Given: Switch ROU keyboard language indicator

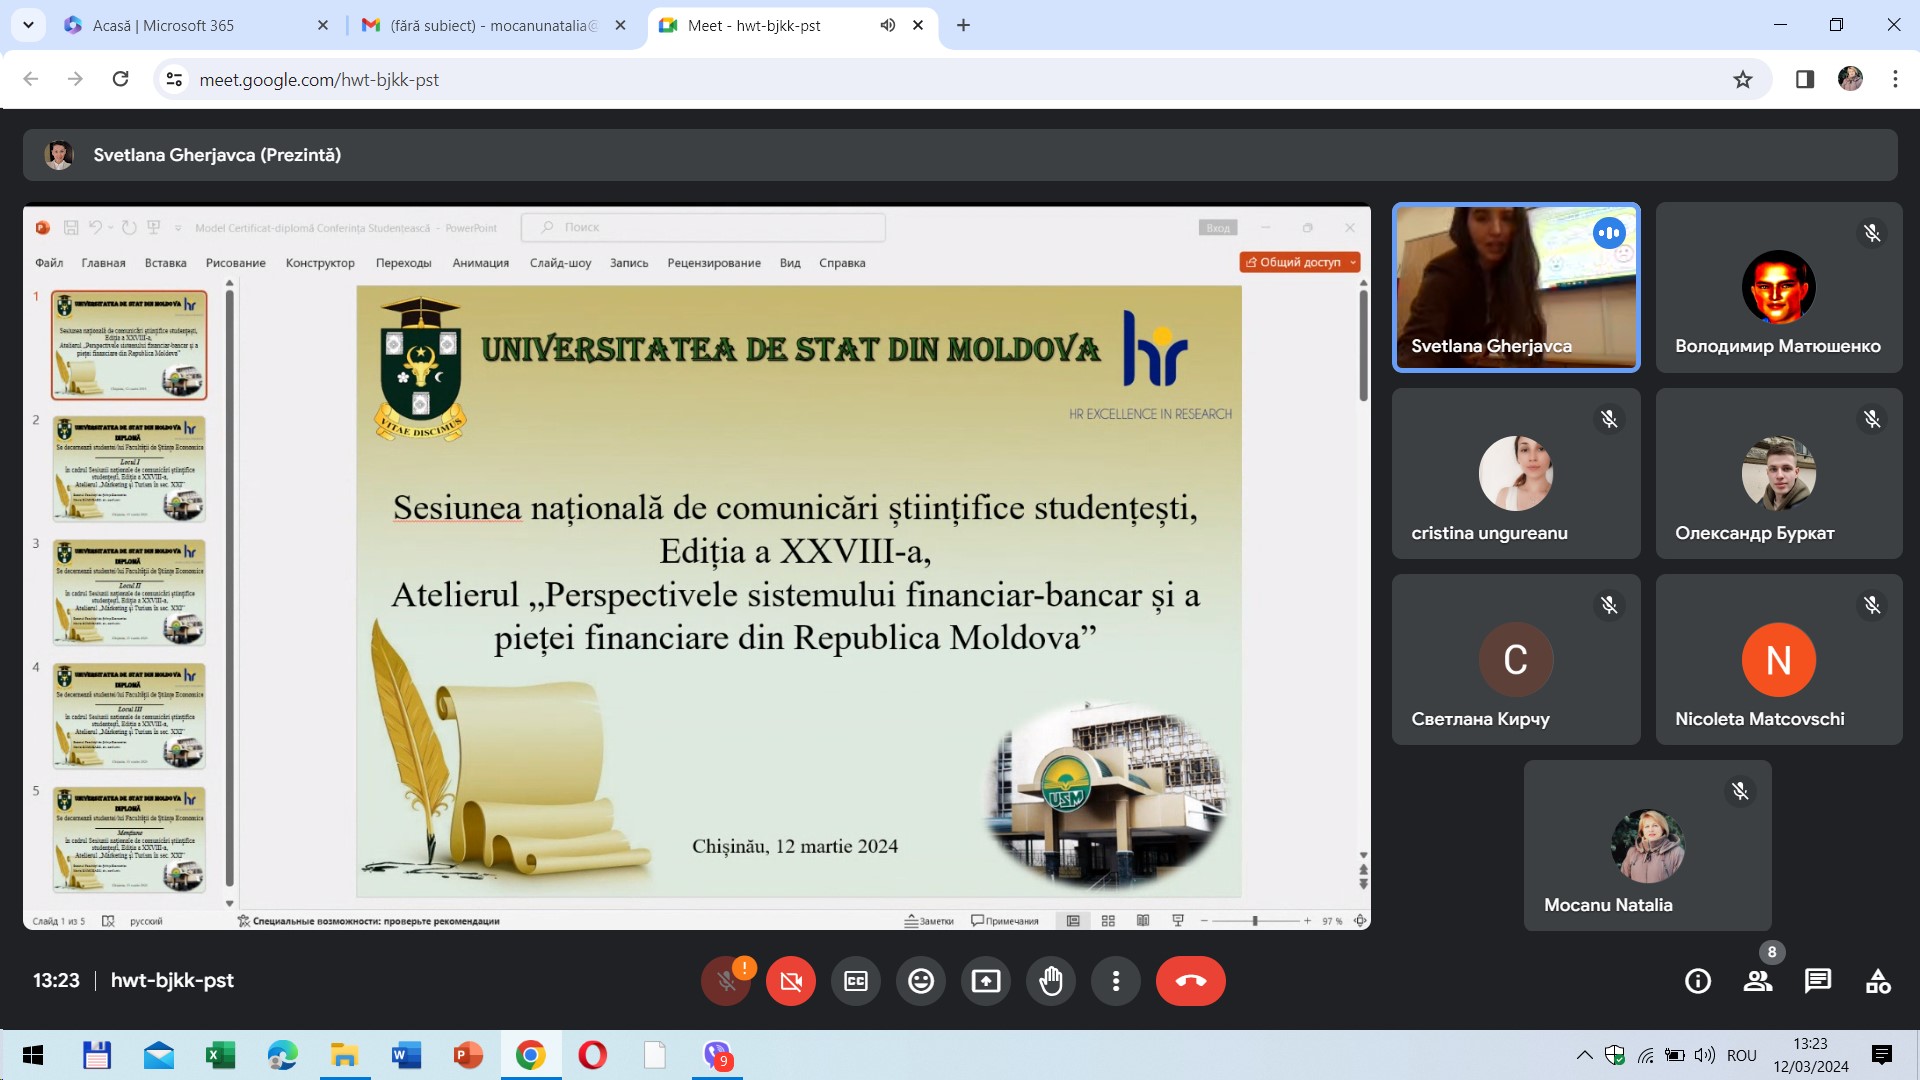Looking at the screenshot, I should coord(1741,1055).
